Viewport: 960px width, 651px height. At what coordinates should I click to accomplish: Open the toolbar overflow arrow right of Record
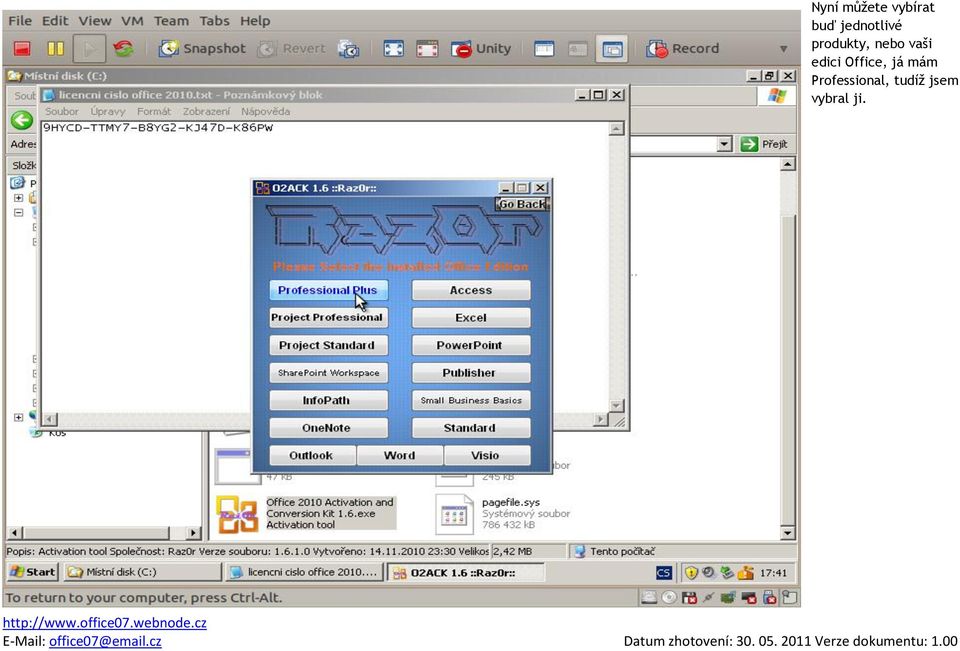pos(783,49)
